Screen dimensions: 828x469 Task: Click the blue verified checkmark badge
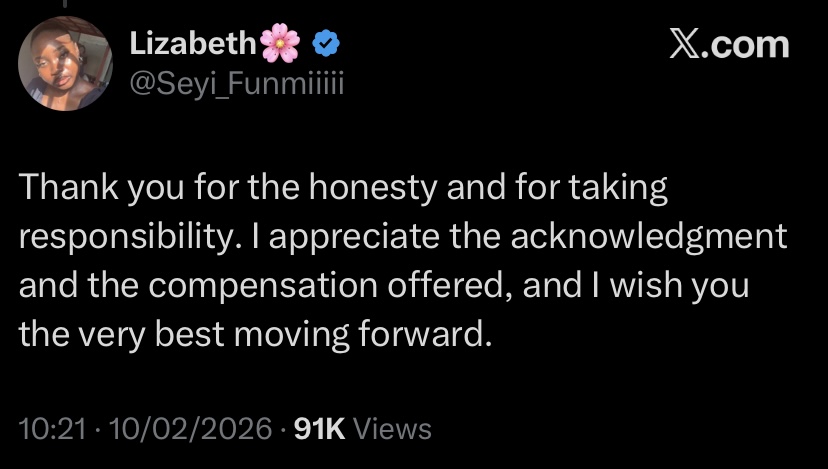(x=326, y=43)
